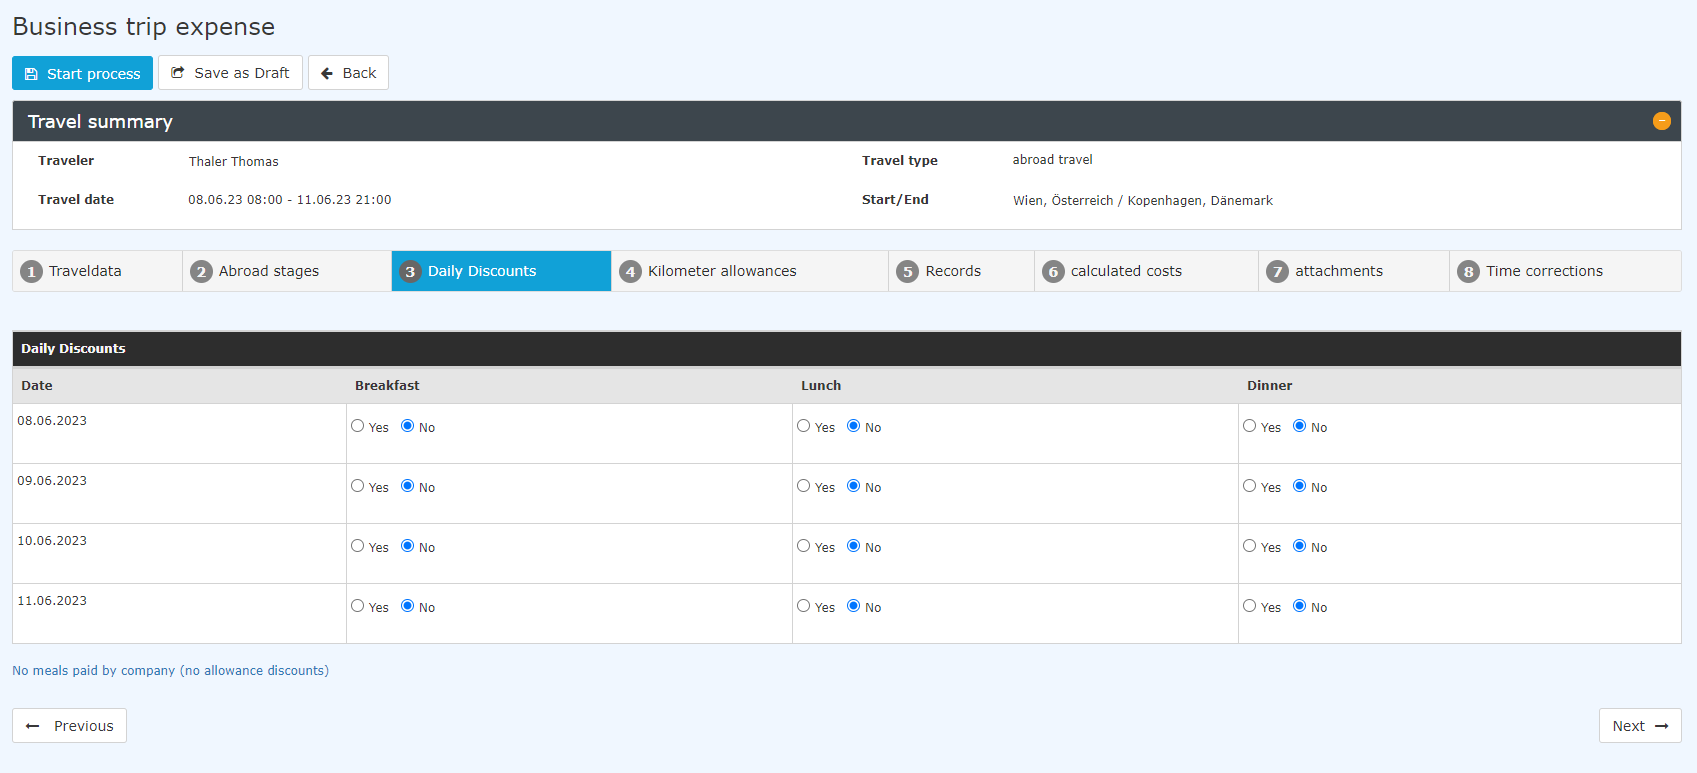Set Breakfast to Yes for 09.06.2023
Screen dimensions: 1697x773
click(358, 486)
